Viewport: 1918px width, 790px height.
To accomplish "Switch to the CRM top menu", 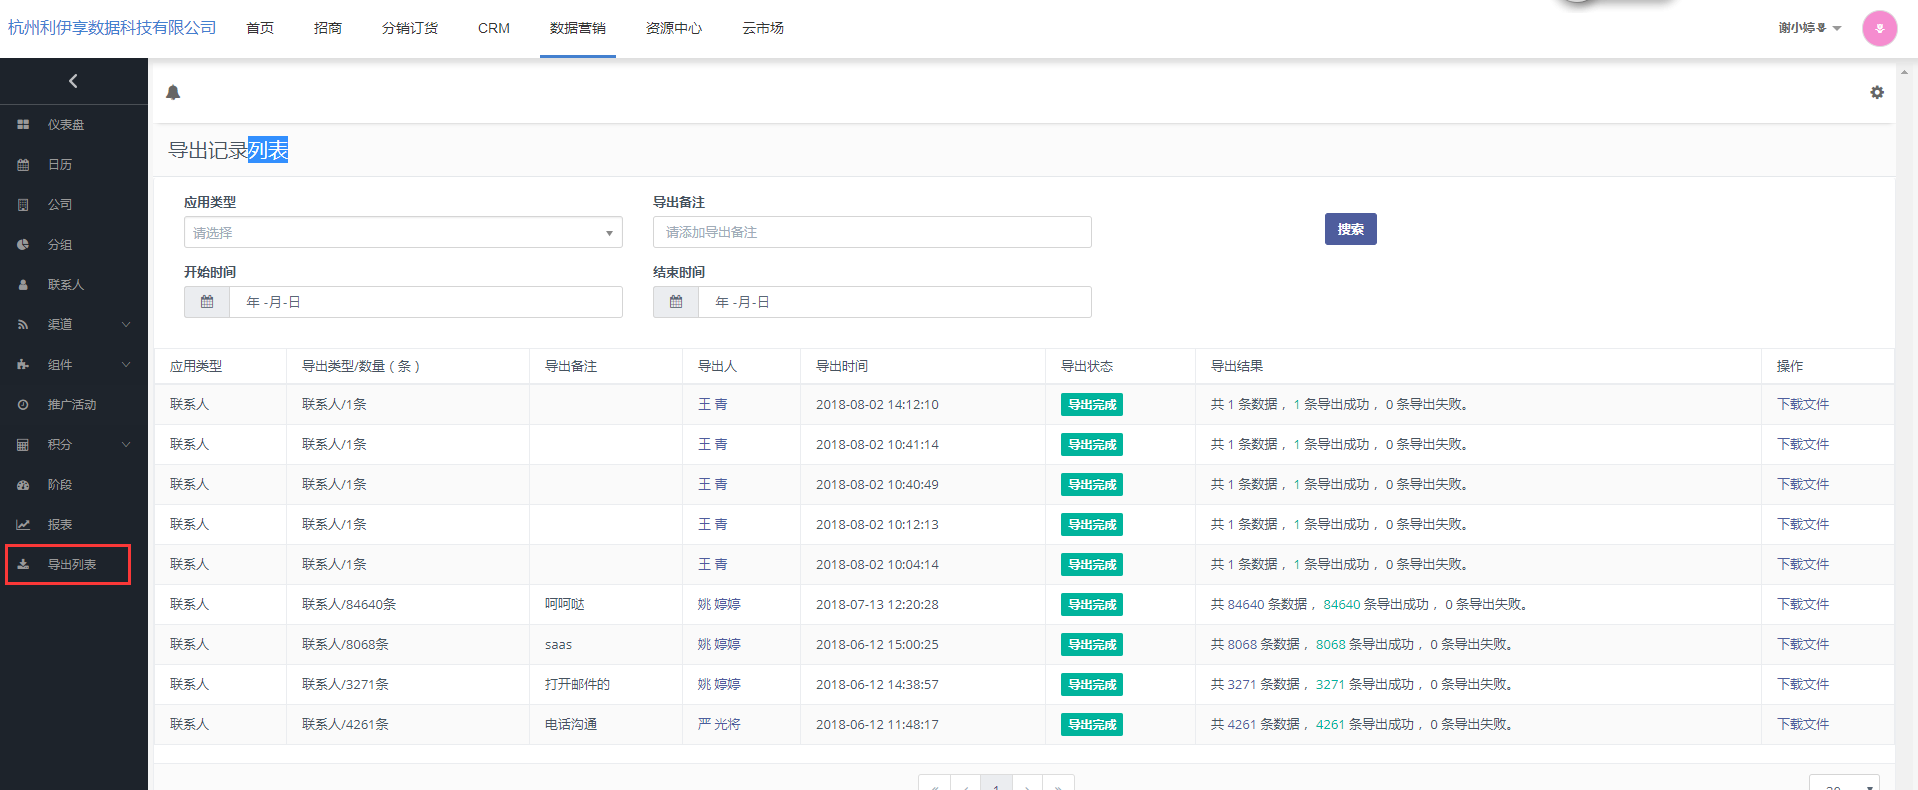I will point(494,28).
